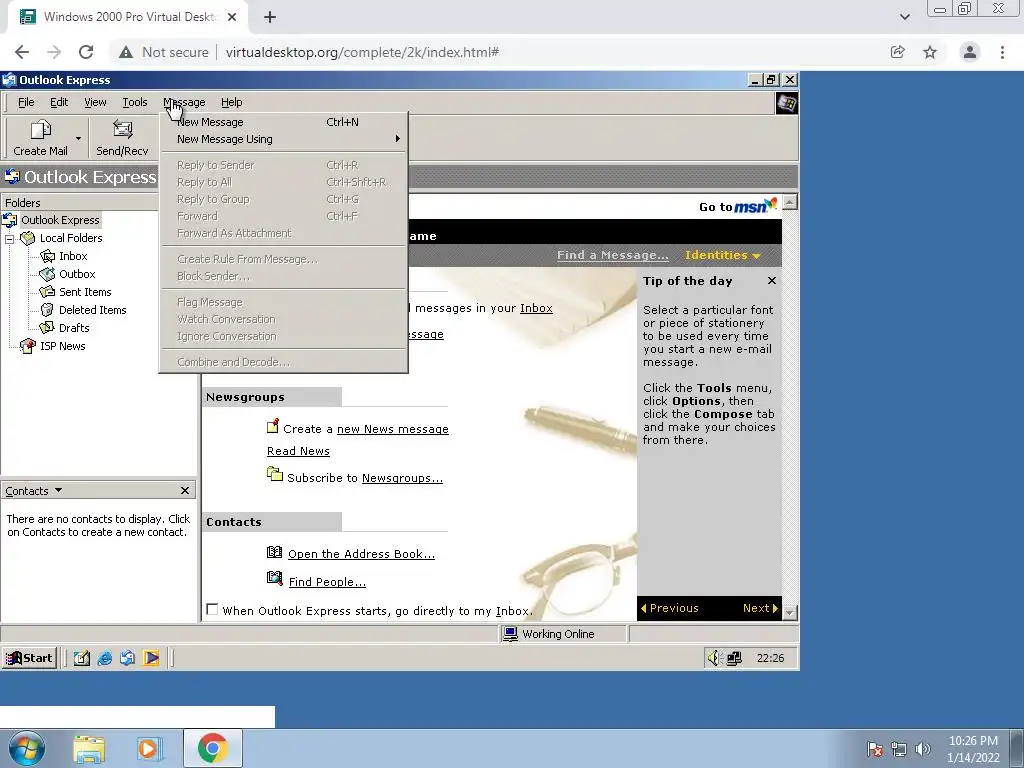
Task: Check go directly to my Inbox checkbox
Action: tap(212, 609)
